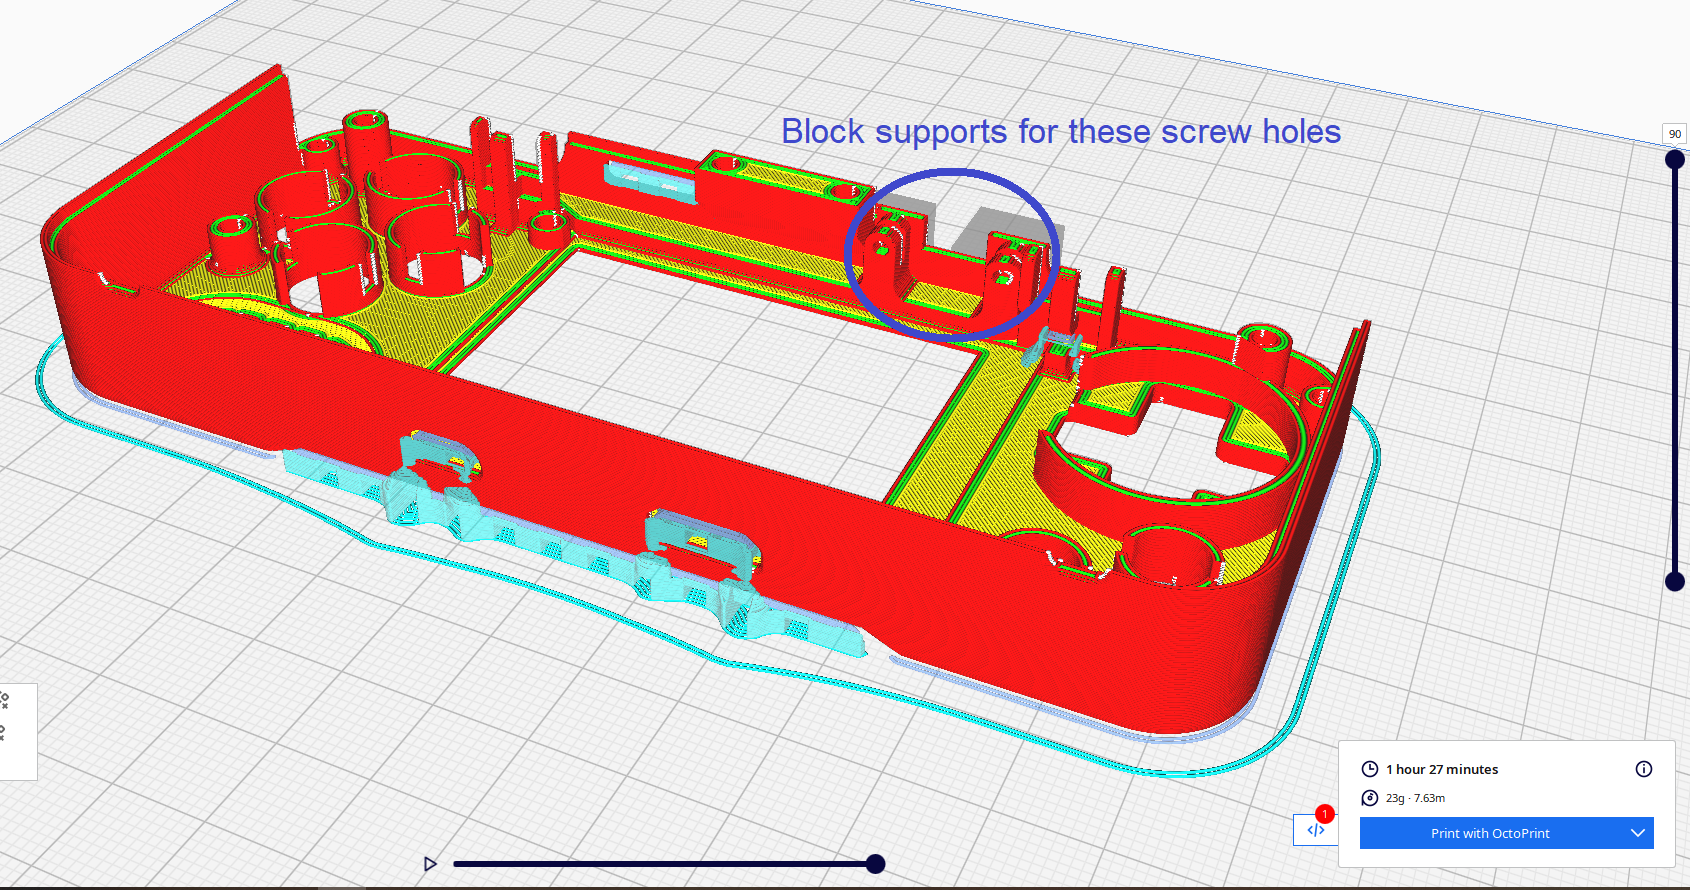Viewport: 1690px width, 890px height.
Task: Click the simulation path slider handle
Action: click(x=875, y=864)
